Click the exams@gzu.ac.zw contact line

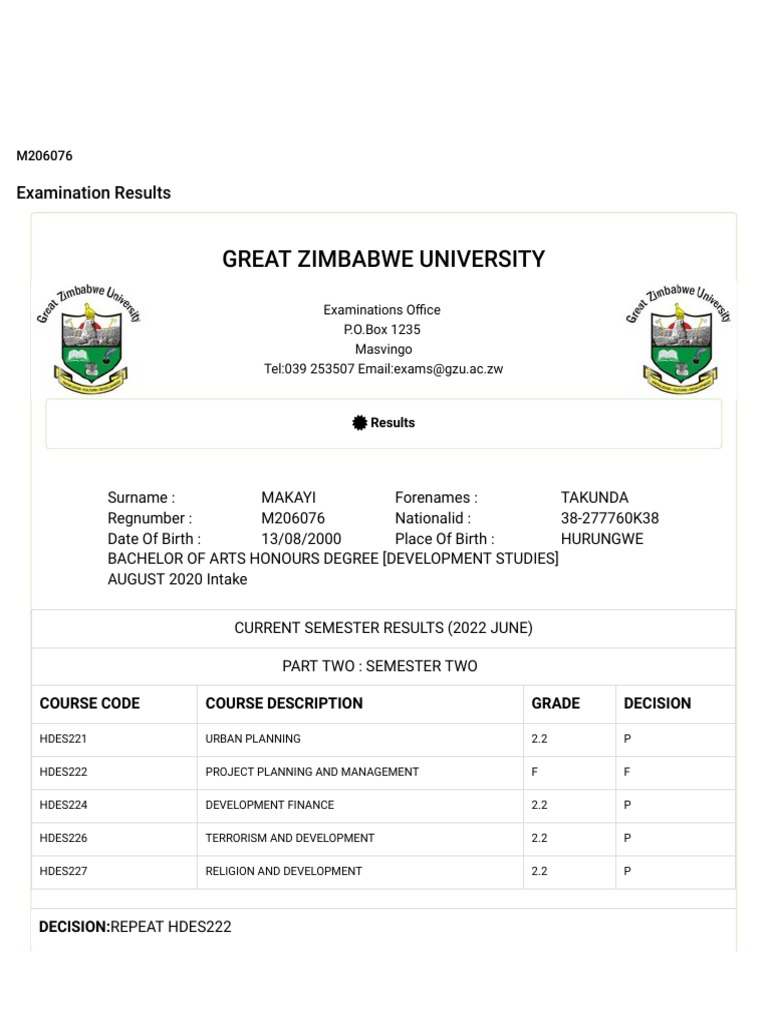pyautogui.click(x=383, y=368)
